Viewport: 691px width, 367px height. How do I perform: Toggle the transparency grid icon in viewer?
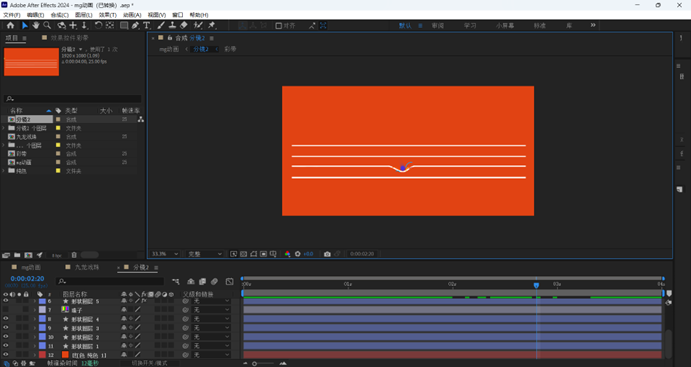pos(243,254)
